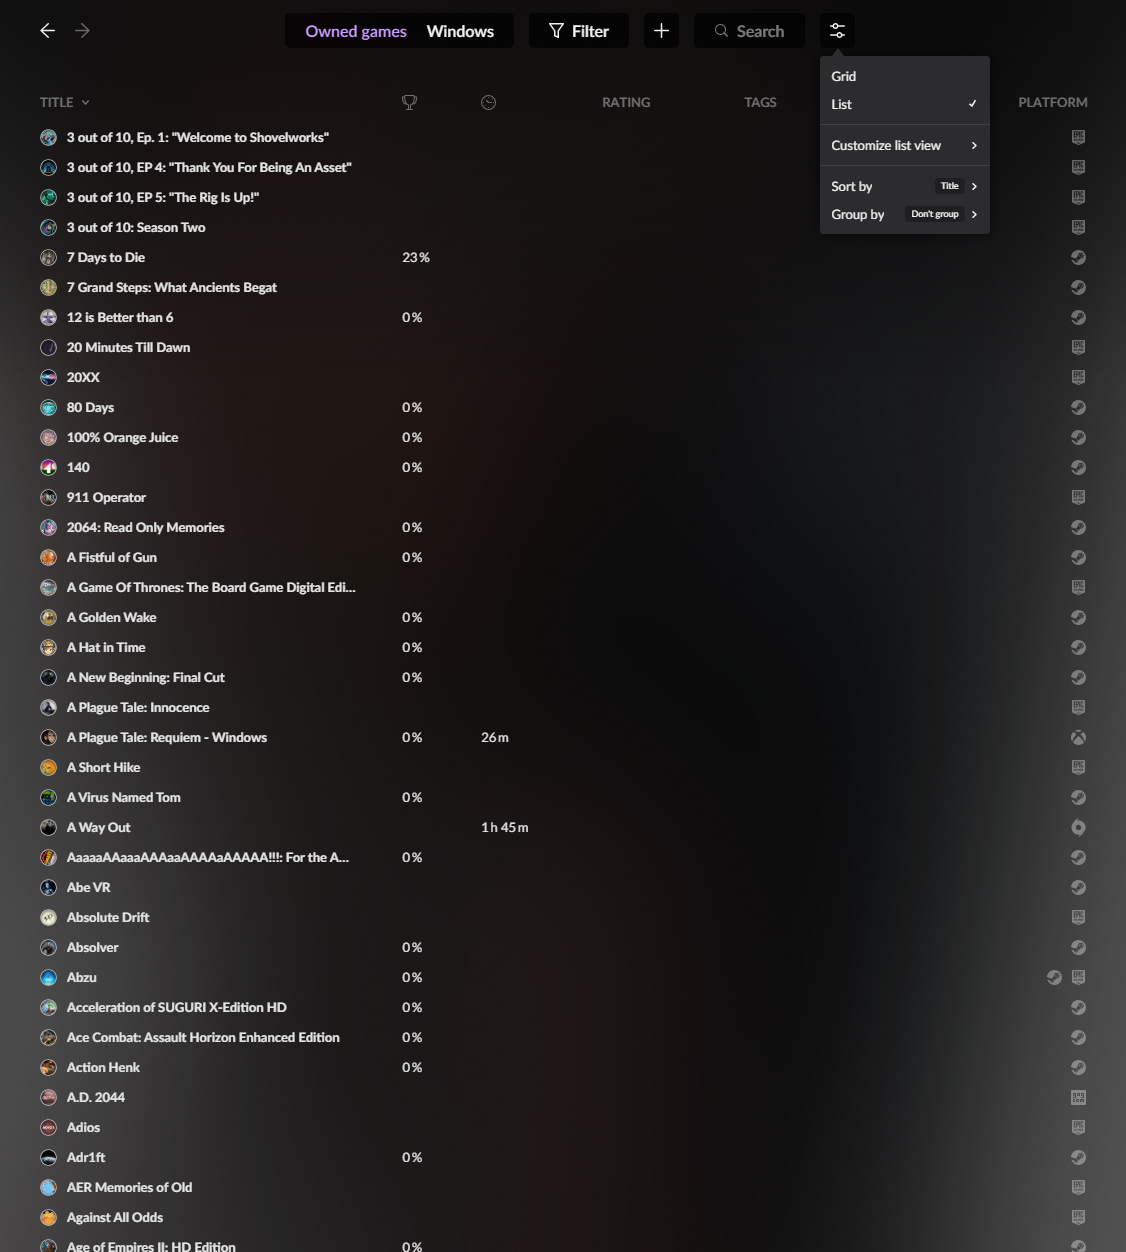Open "7 Grand Steps: What Ancients Begat"
Screen dimensions: 1126x1252
coord(172,287)
